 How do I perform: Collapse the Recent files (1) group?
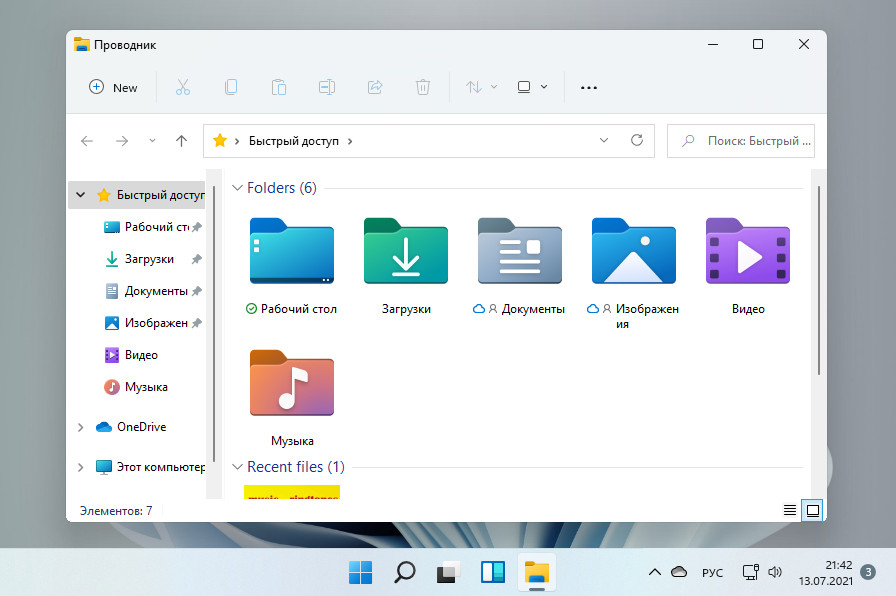tap(237, 467)
